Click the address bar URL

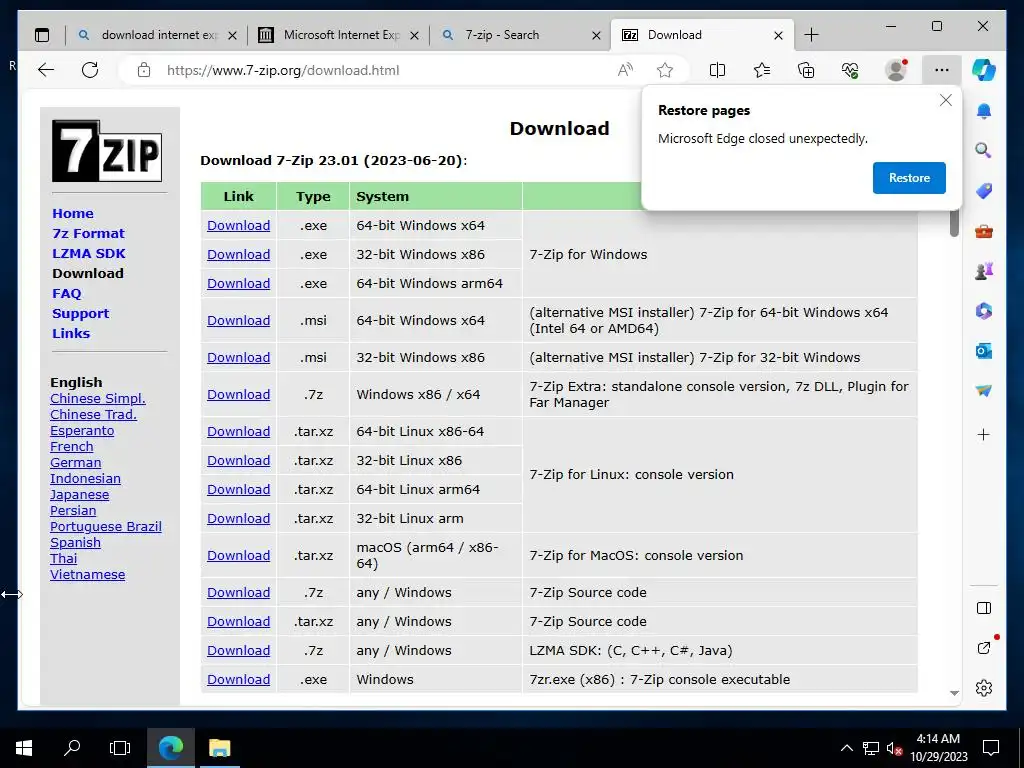(283, 70)
